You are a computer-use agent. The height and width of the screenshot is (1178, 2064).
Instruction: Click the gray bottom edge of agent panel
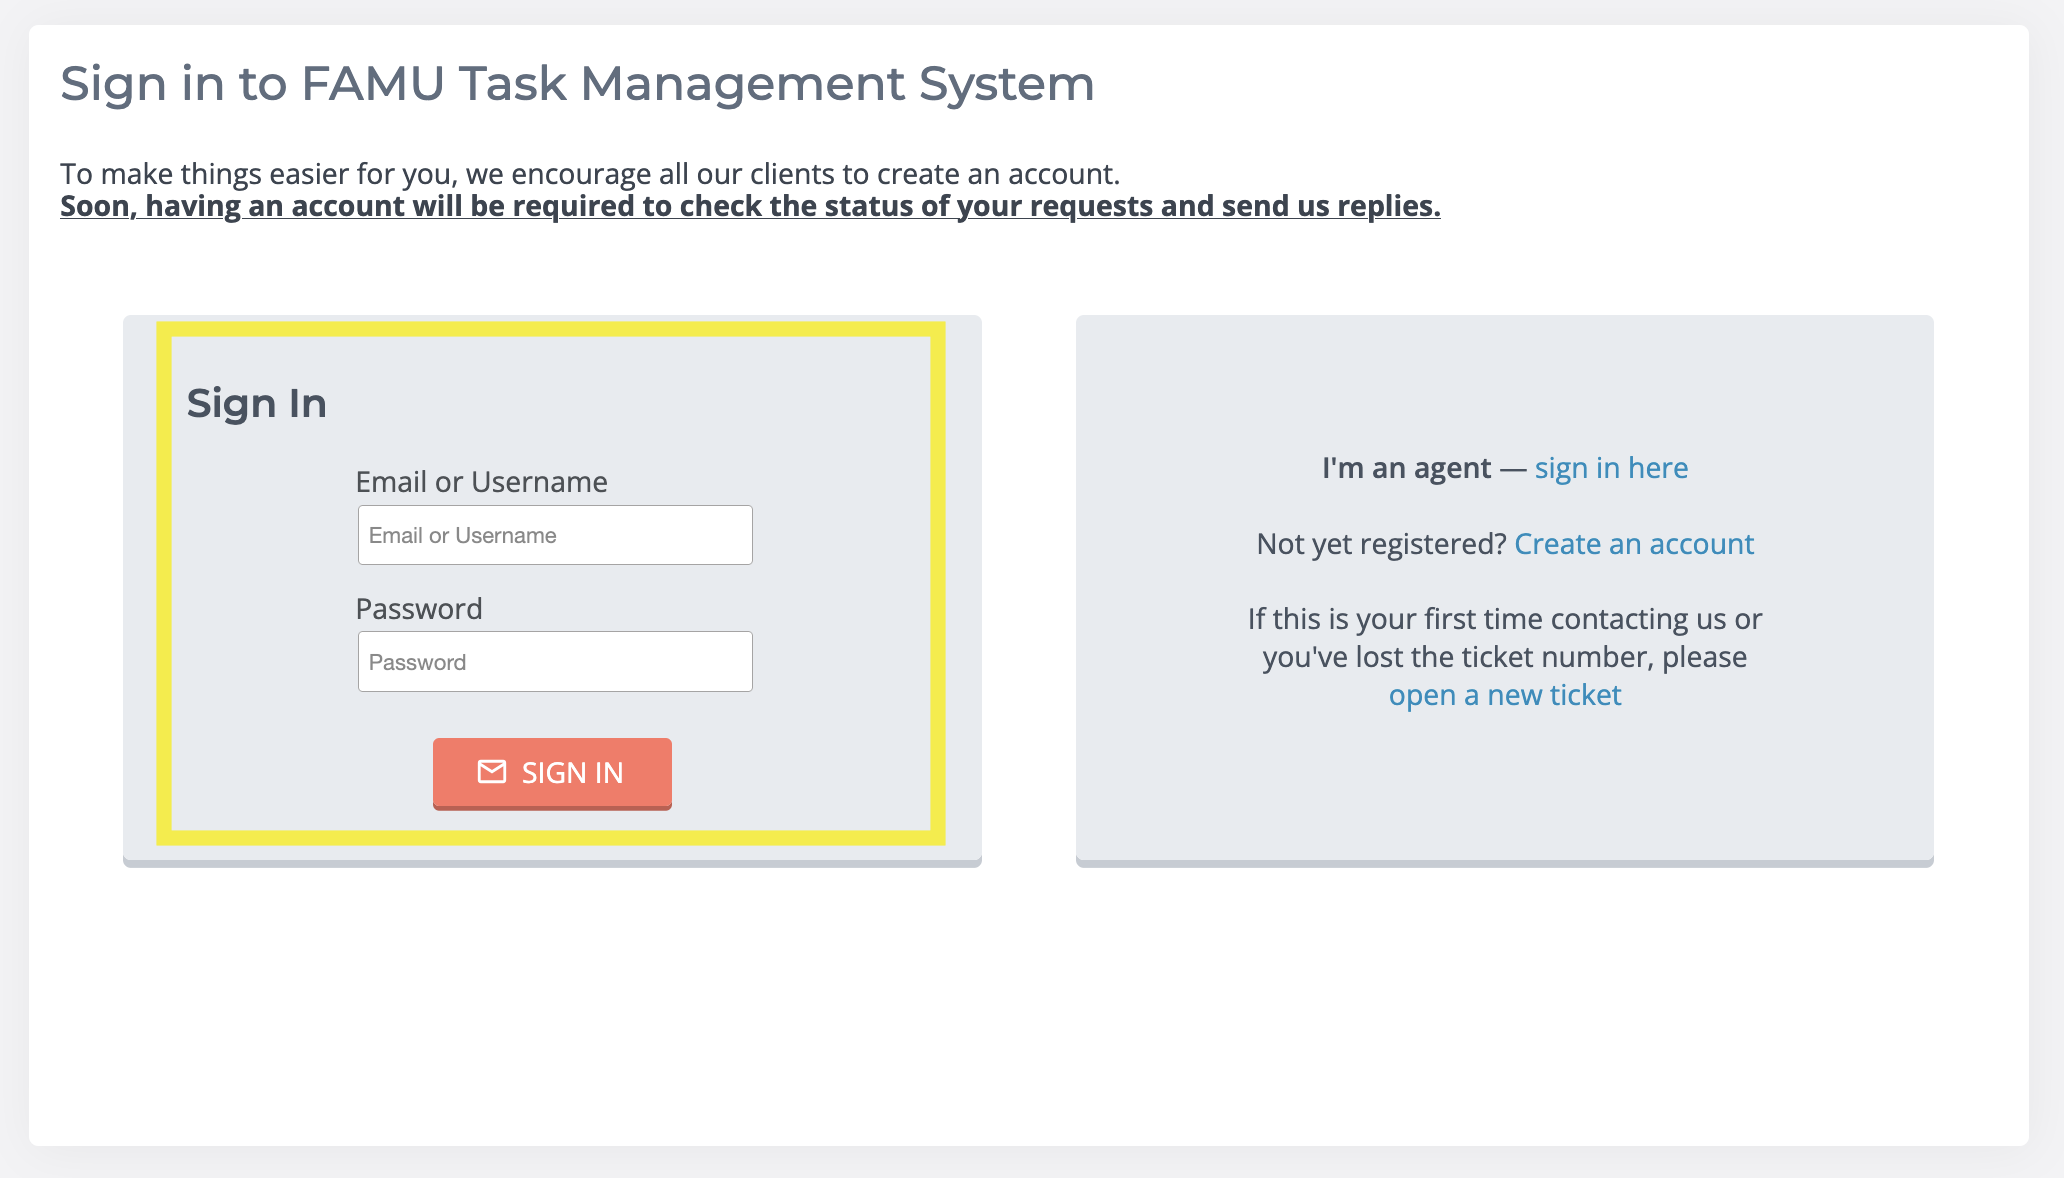click(1504, 863)
